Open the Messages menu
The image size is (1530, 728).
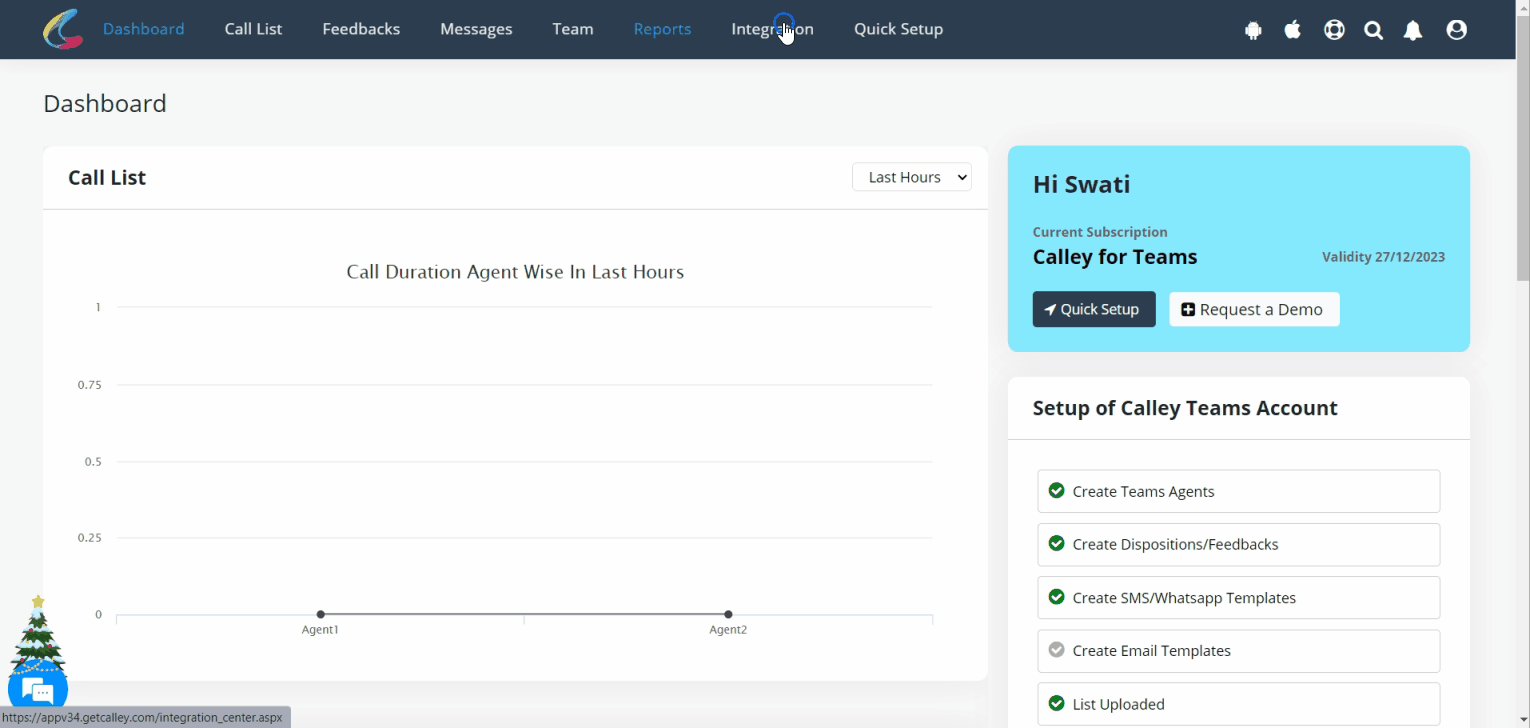coord(476,29)
